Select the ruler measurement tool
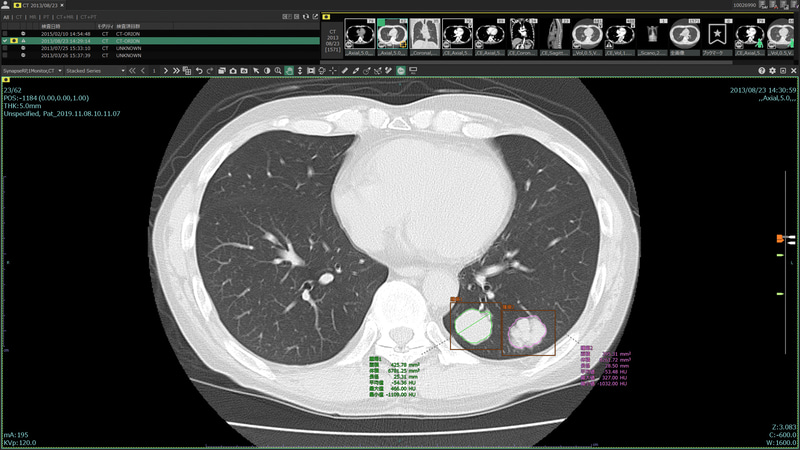 344,70
